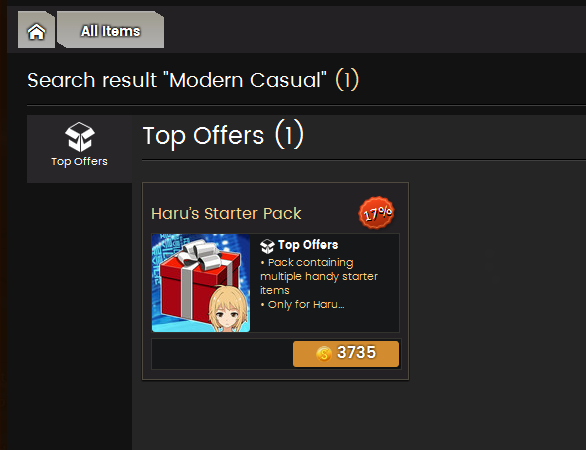Screen dimensions: 586x450
Task: Open Haru's Starter Pack title link
Action: [226, 214]
